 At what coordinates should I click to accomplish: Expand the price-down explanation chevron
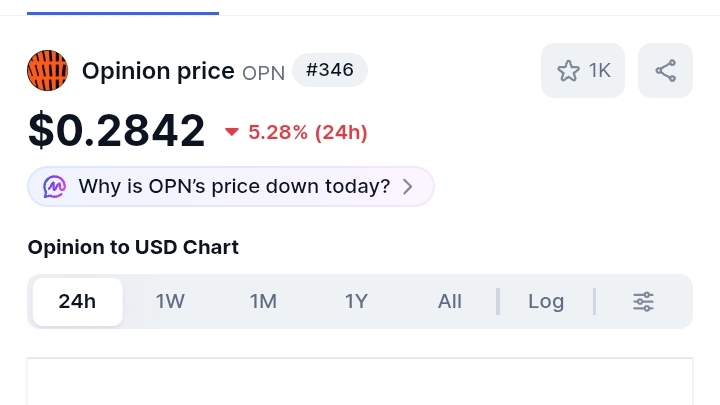click(407, 187)
